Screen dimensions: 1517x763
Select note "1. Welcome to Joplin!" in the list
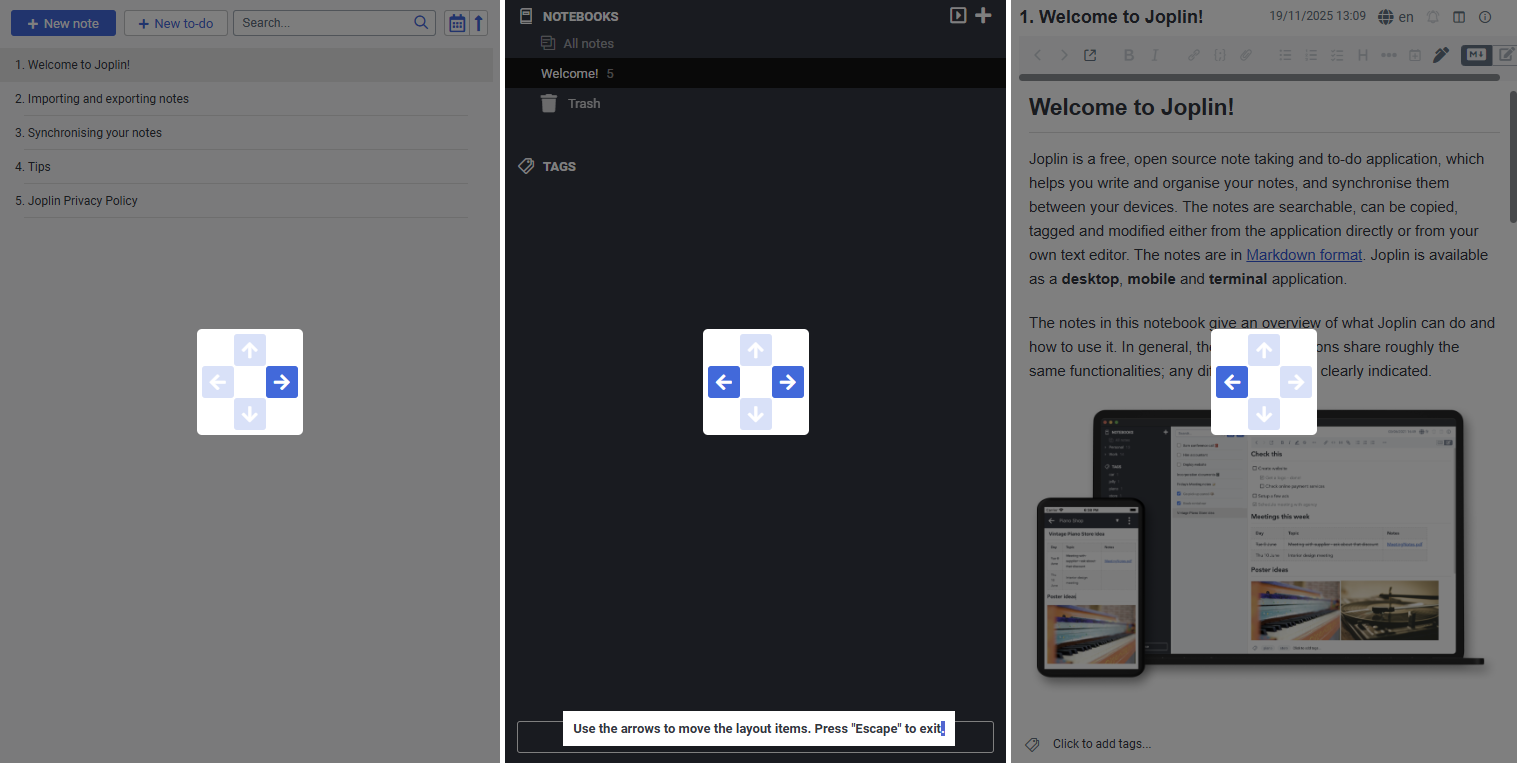246,65
